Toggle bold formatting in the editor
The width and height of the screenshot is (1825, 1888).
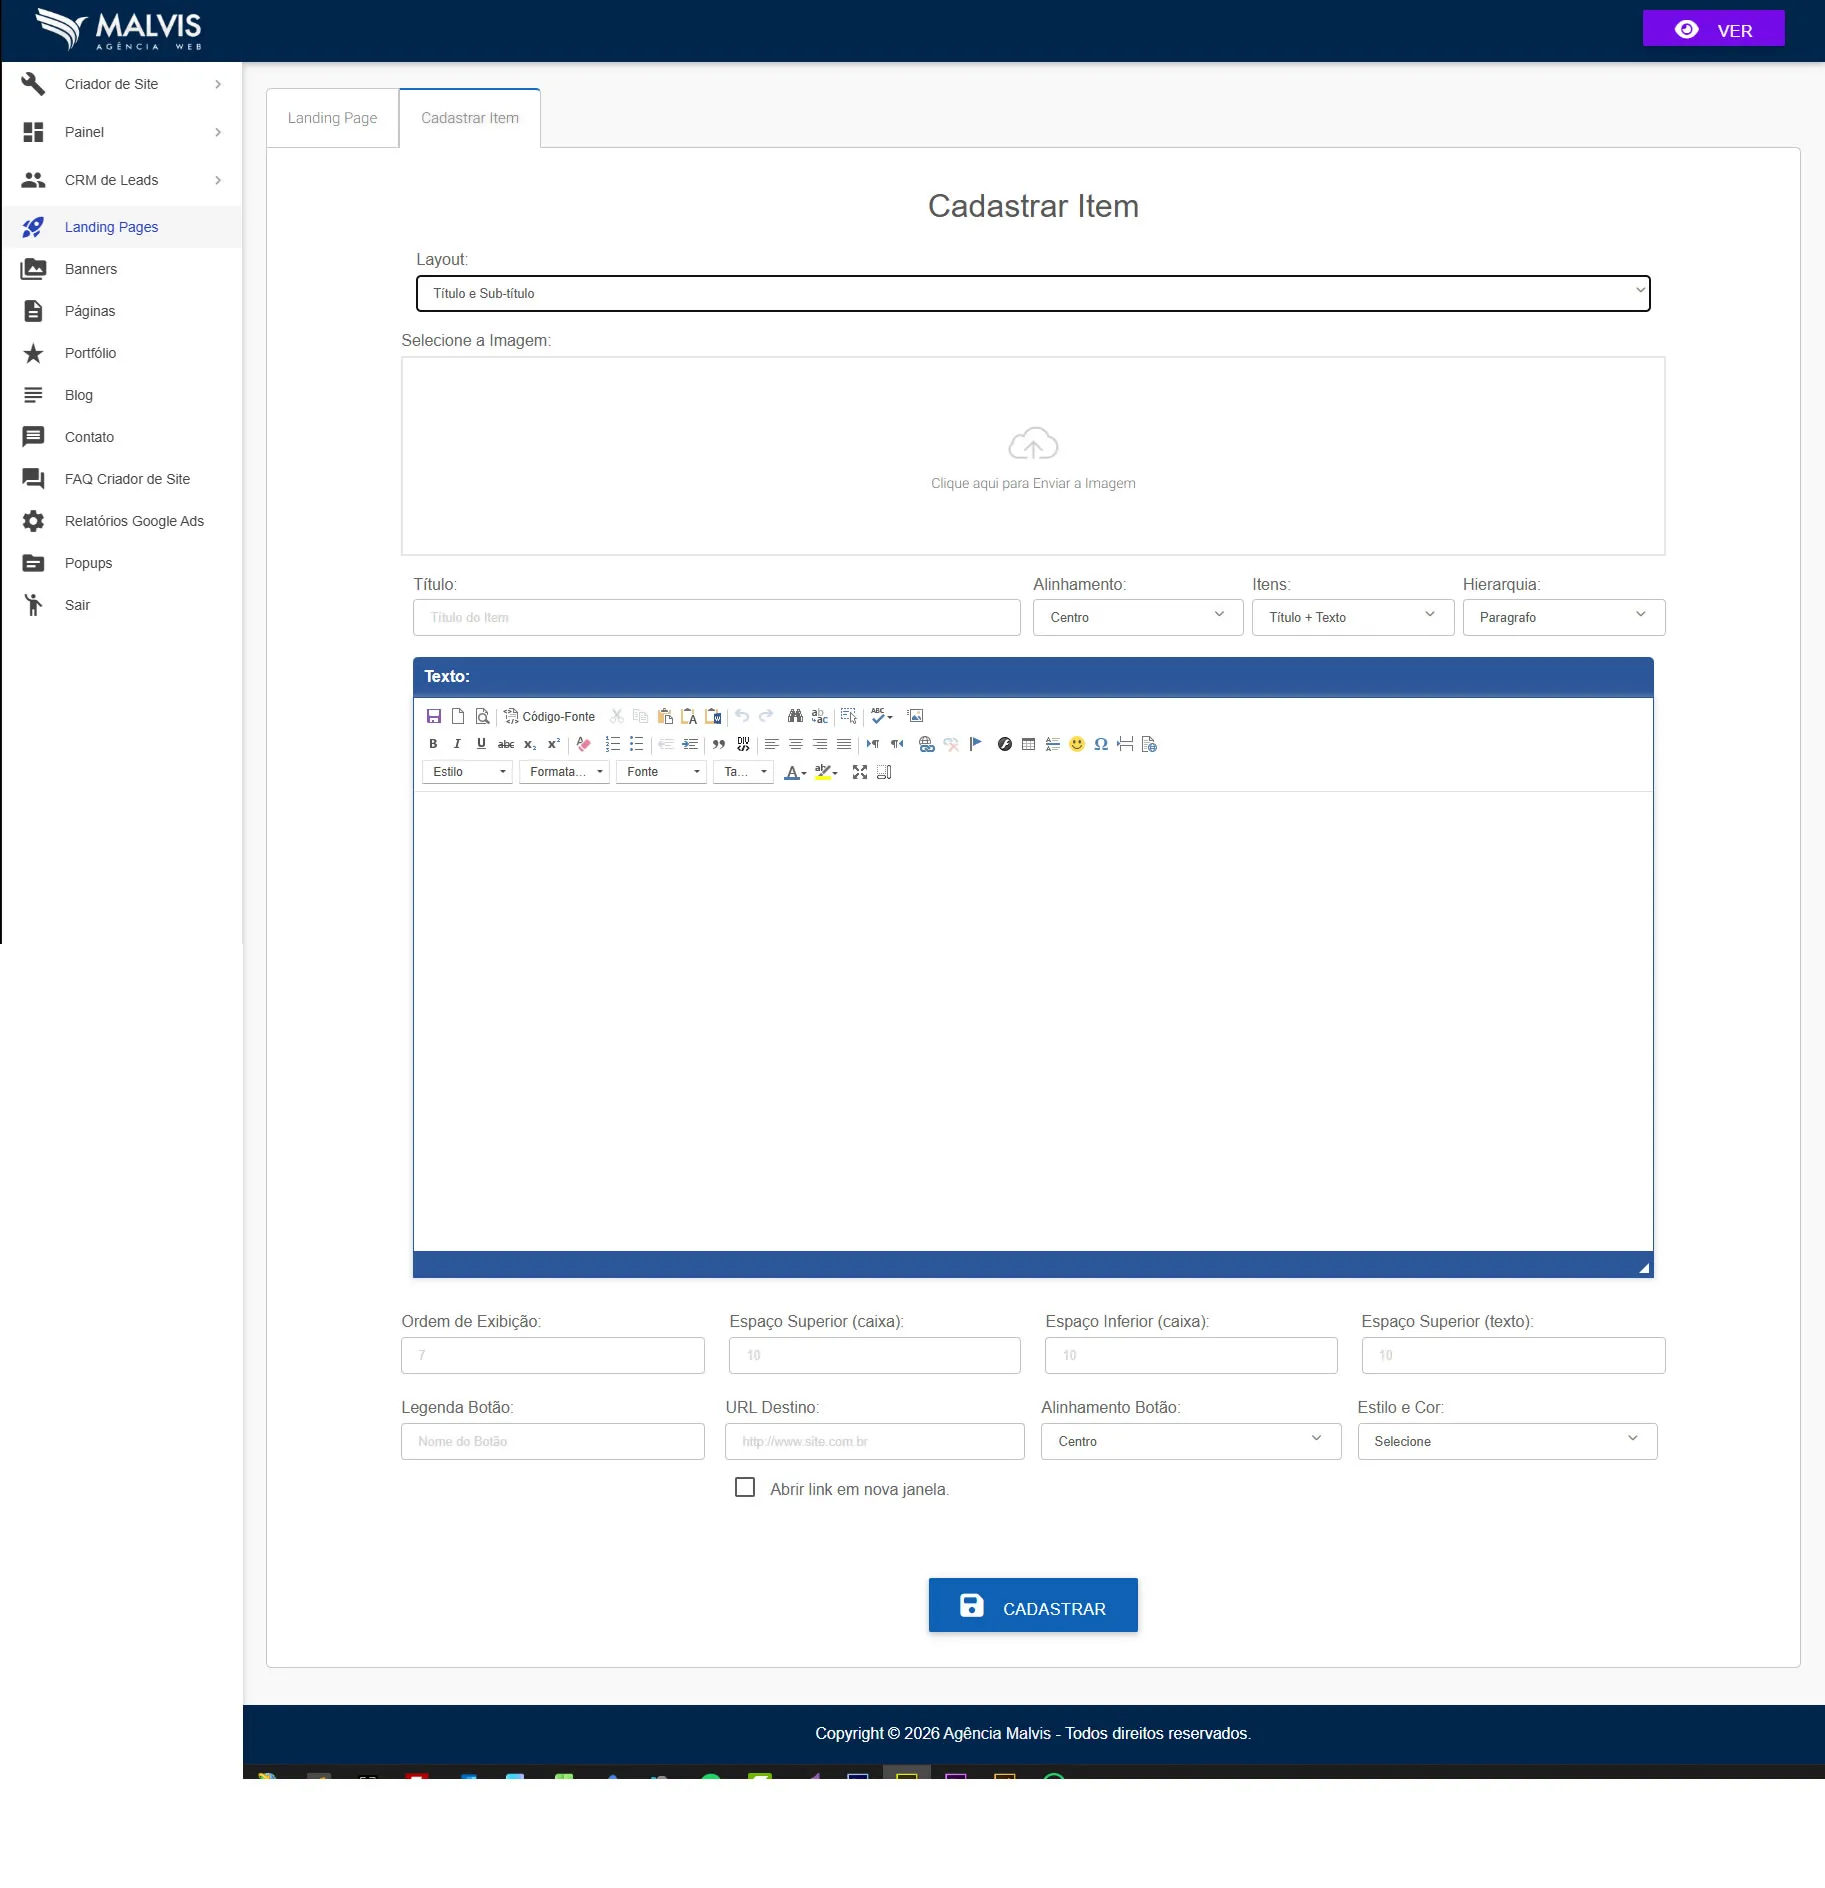click(432, 745)
